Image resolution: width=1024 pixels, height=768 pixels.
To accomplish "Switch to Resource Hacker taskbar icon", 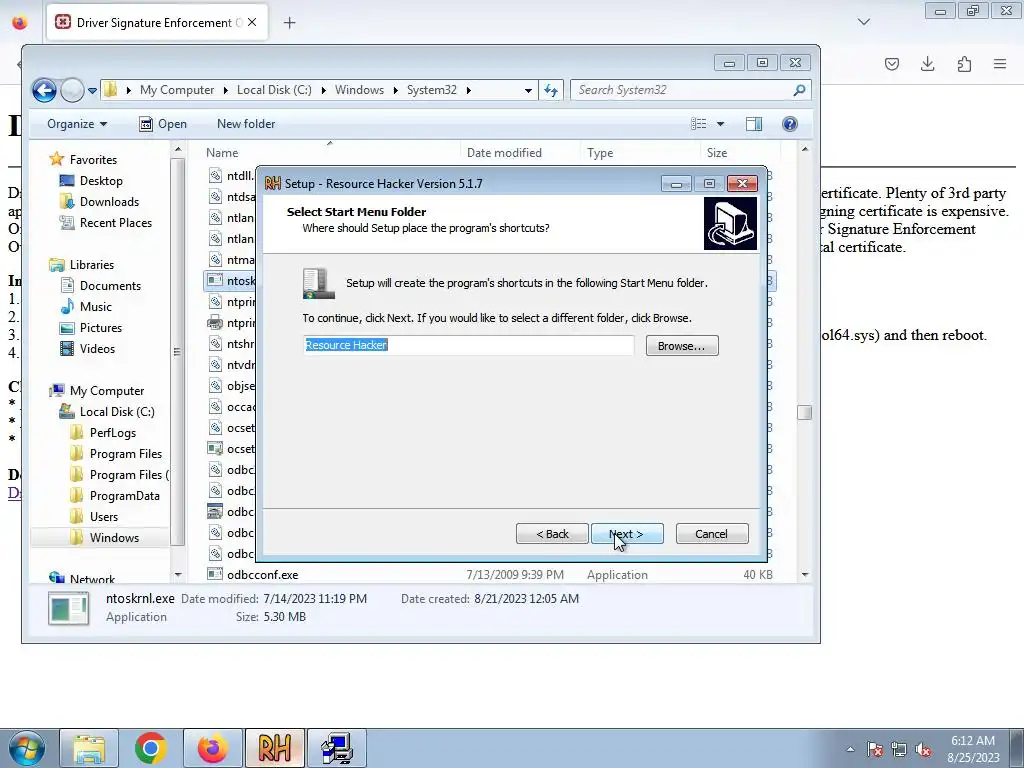I will coord(275,748).
